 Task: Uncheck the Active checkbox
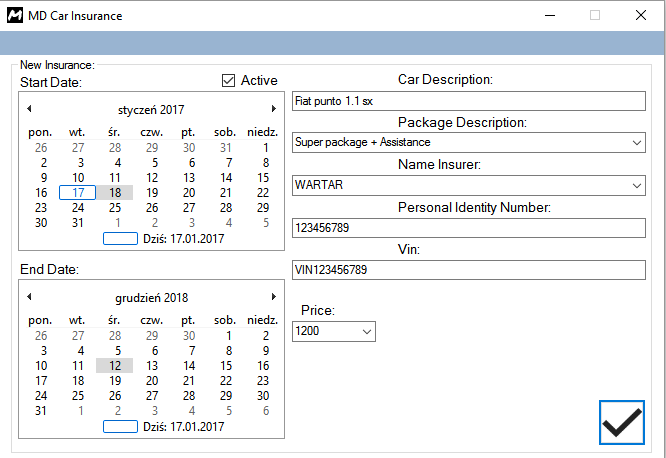click(229, 80)
